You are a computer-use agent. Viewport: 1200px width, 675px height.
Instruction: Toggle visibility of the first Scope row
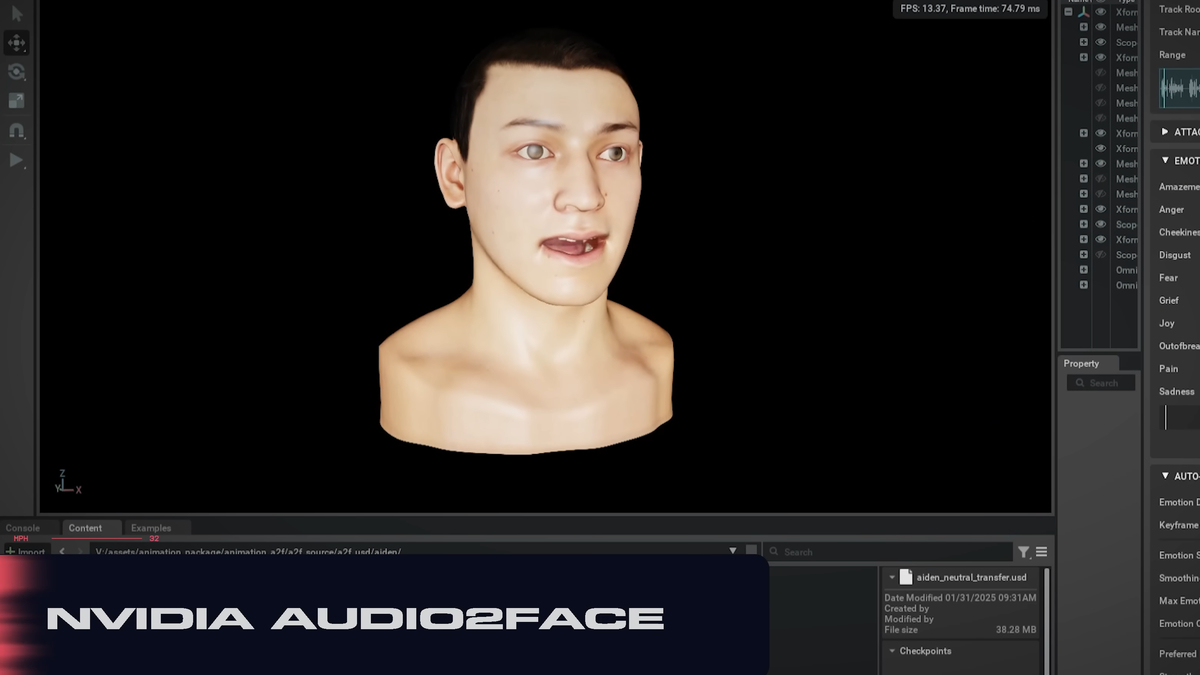1101,42
